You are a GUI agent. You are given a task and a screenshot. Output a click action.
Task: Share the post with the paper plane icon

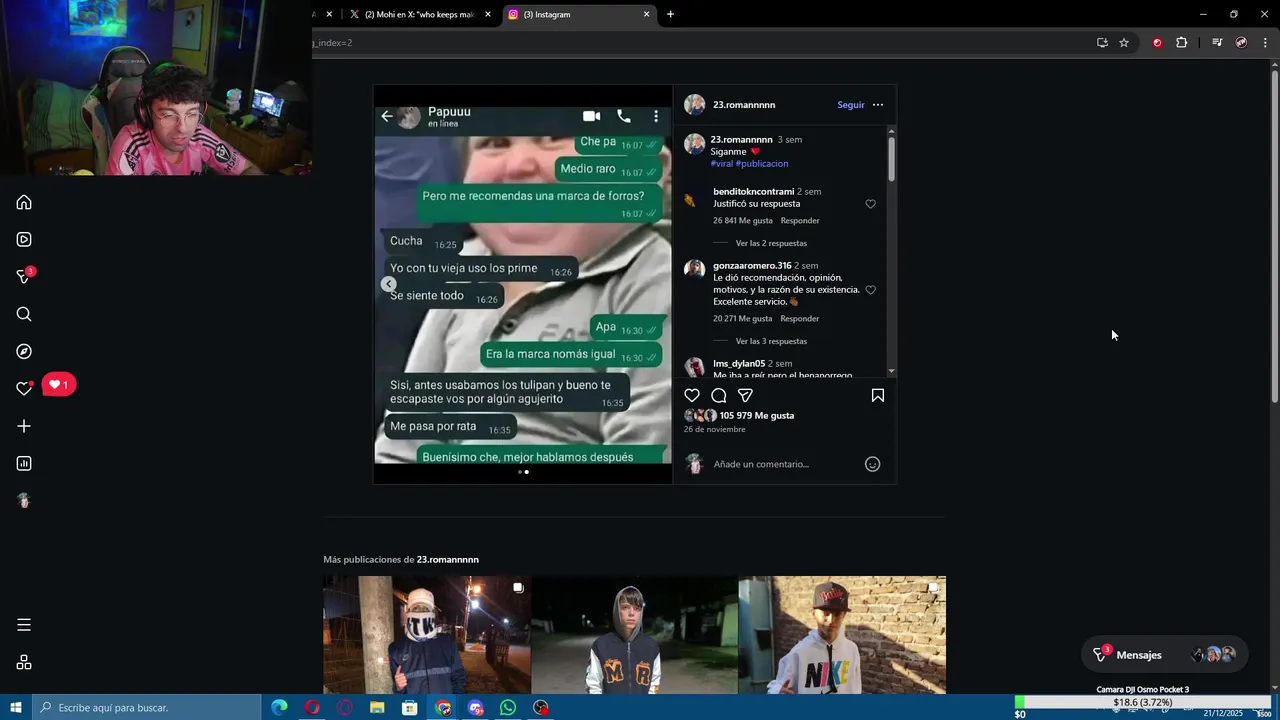point(745,395)
